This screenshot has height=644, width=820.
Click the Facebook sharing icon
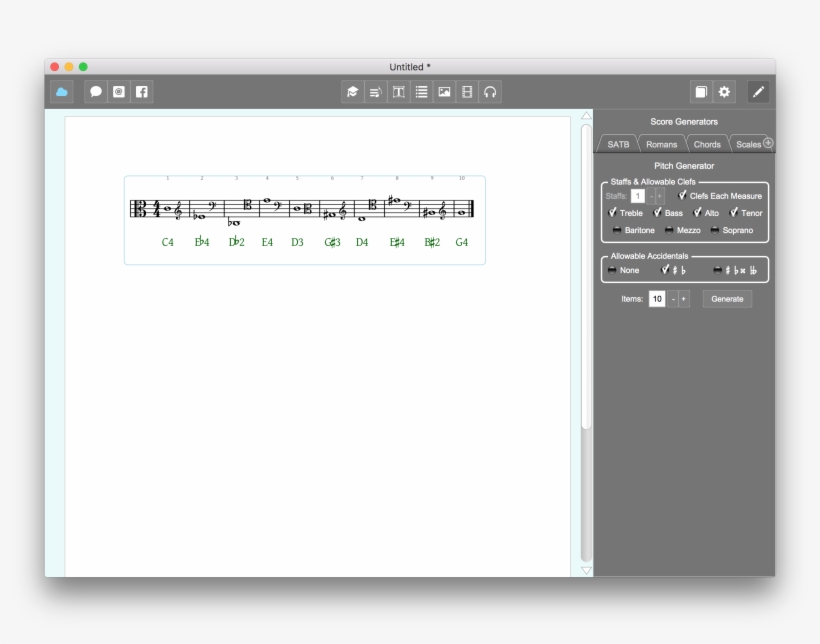click(x=142, y=92)
